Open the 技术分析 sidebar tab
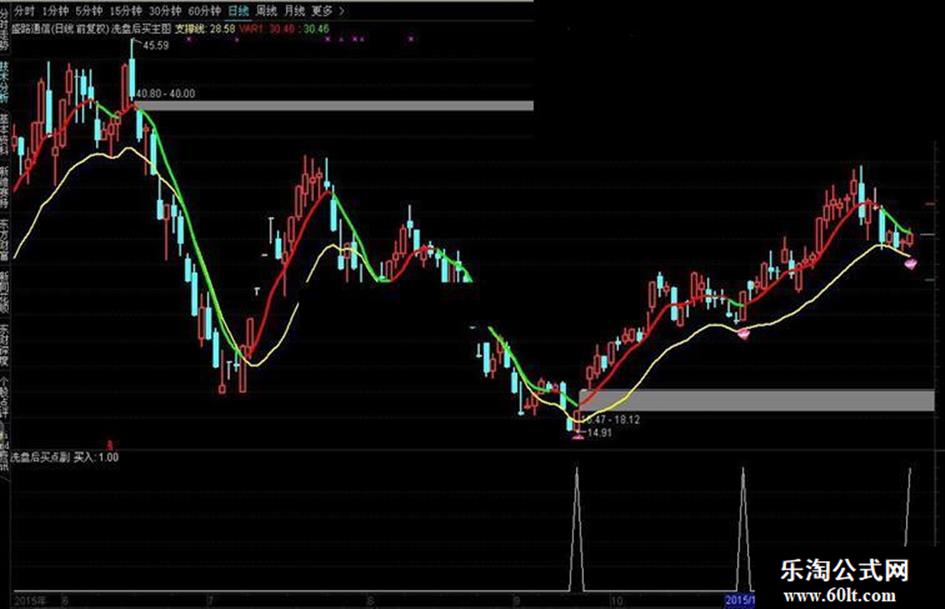The height and width of the screenshot is (609, 945). [5, 81]
